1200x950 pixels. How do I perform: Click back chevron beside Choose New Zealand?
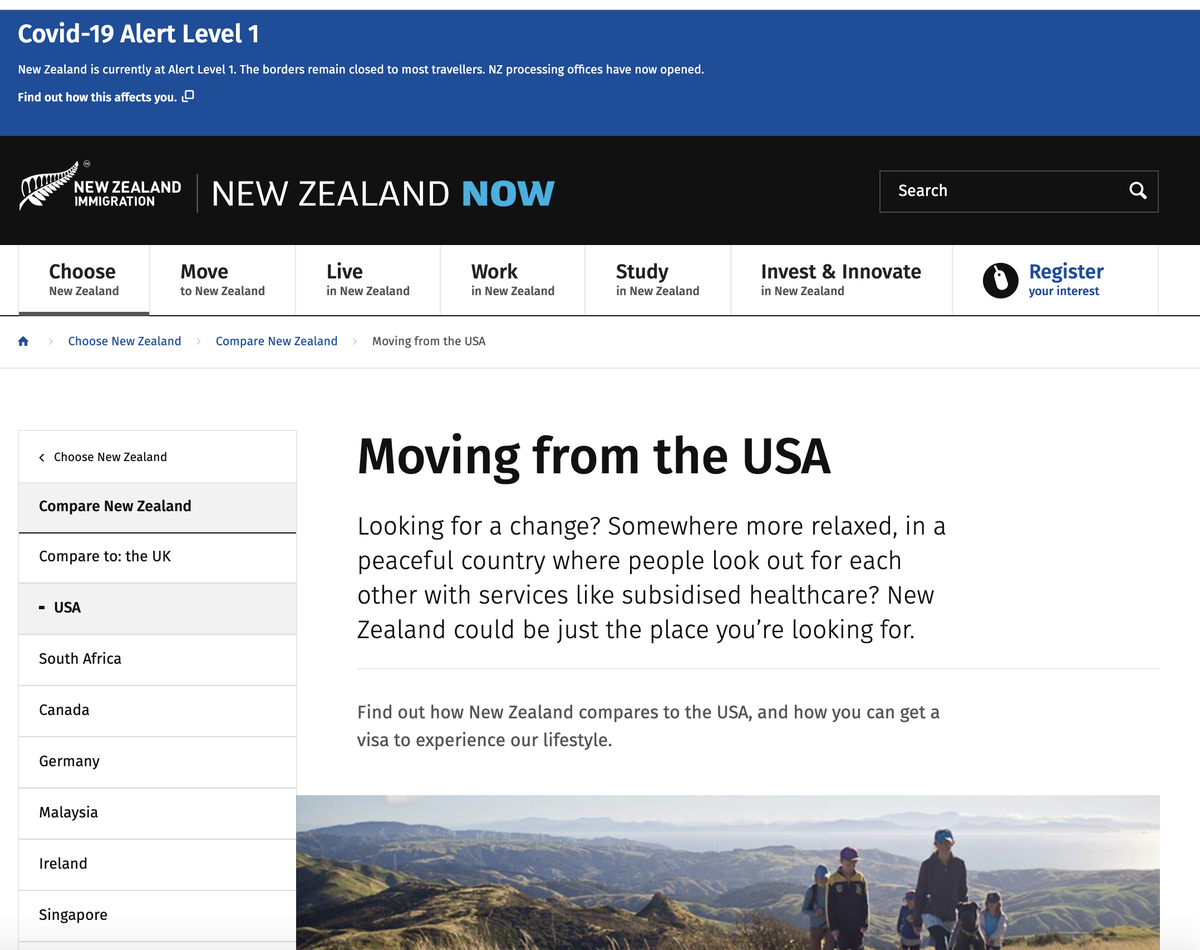(42, 458)
